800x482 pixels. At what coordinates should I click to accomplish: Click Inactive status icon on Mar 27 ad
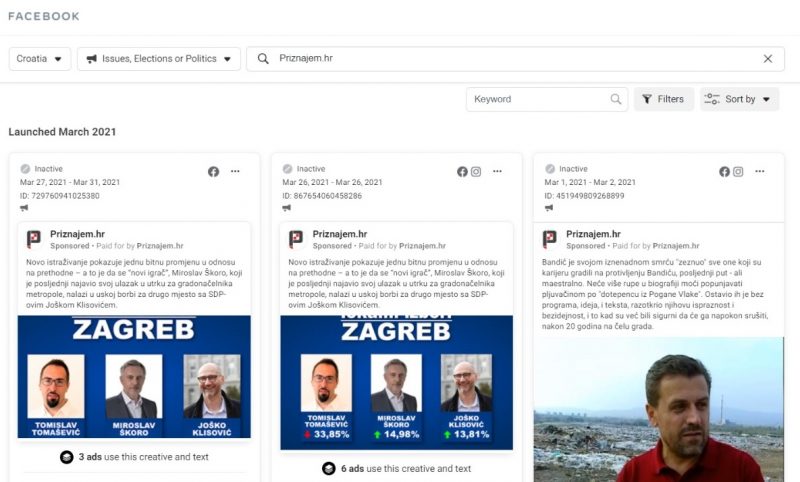(x=25, y=169)
